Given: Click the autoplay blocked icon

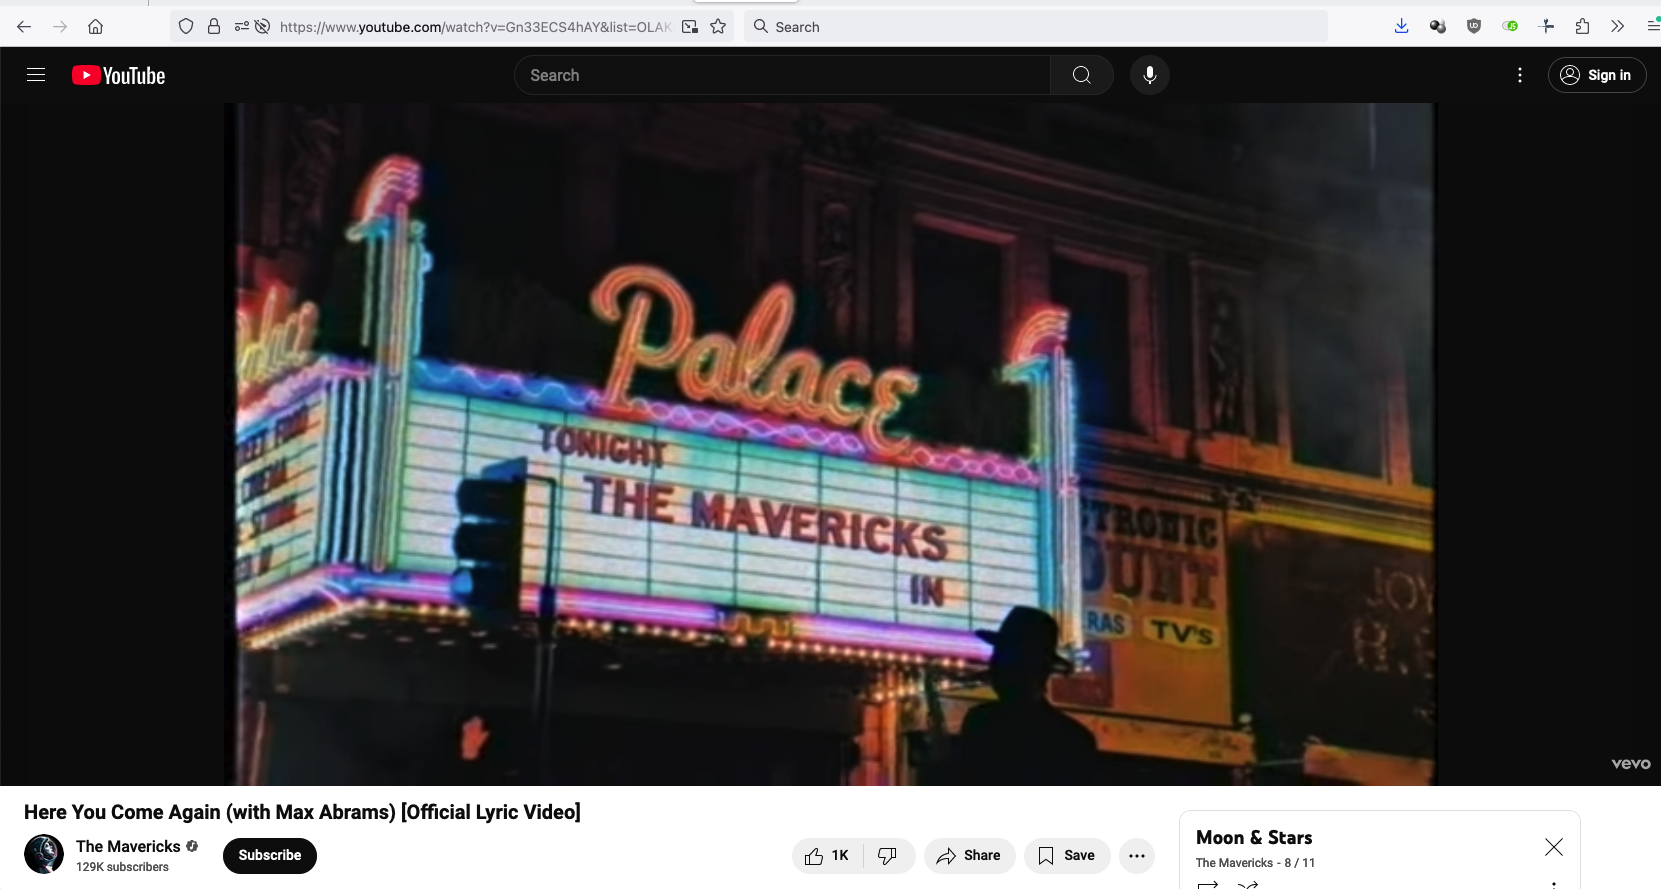Looking at the screenshot, I should [x=262, y=27].
